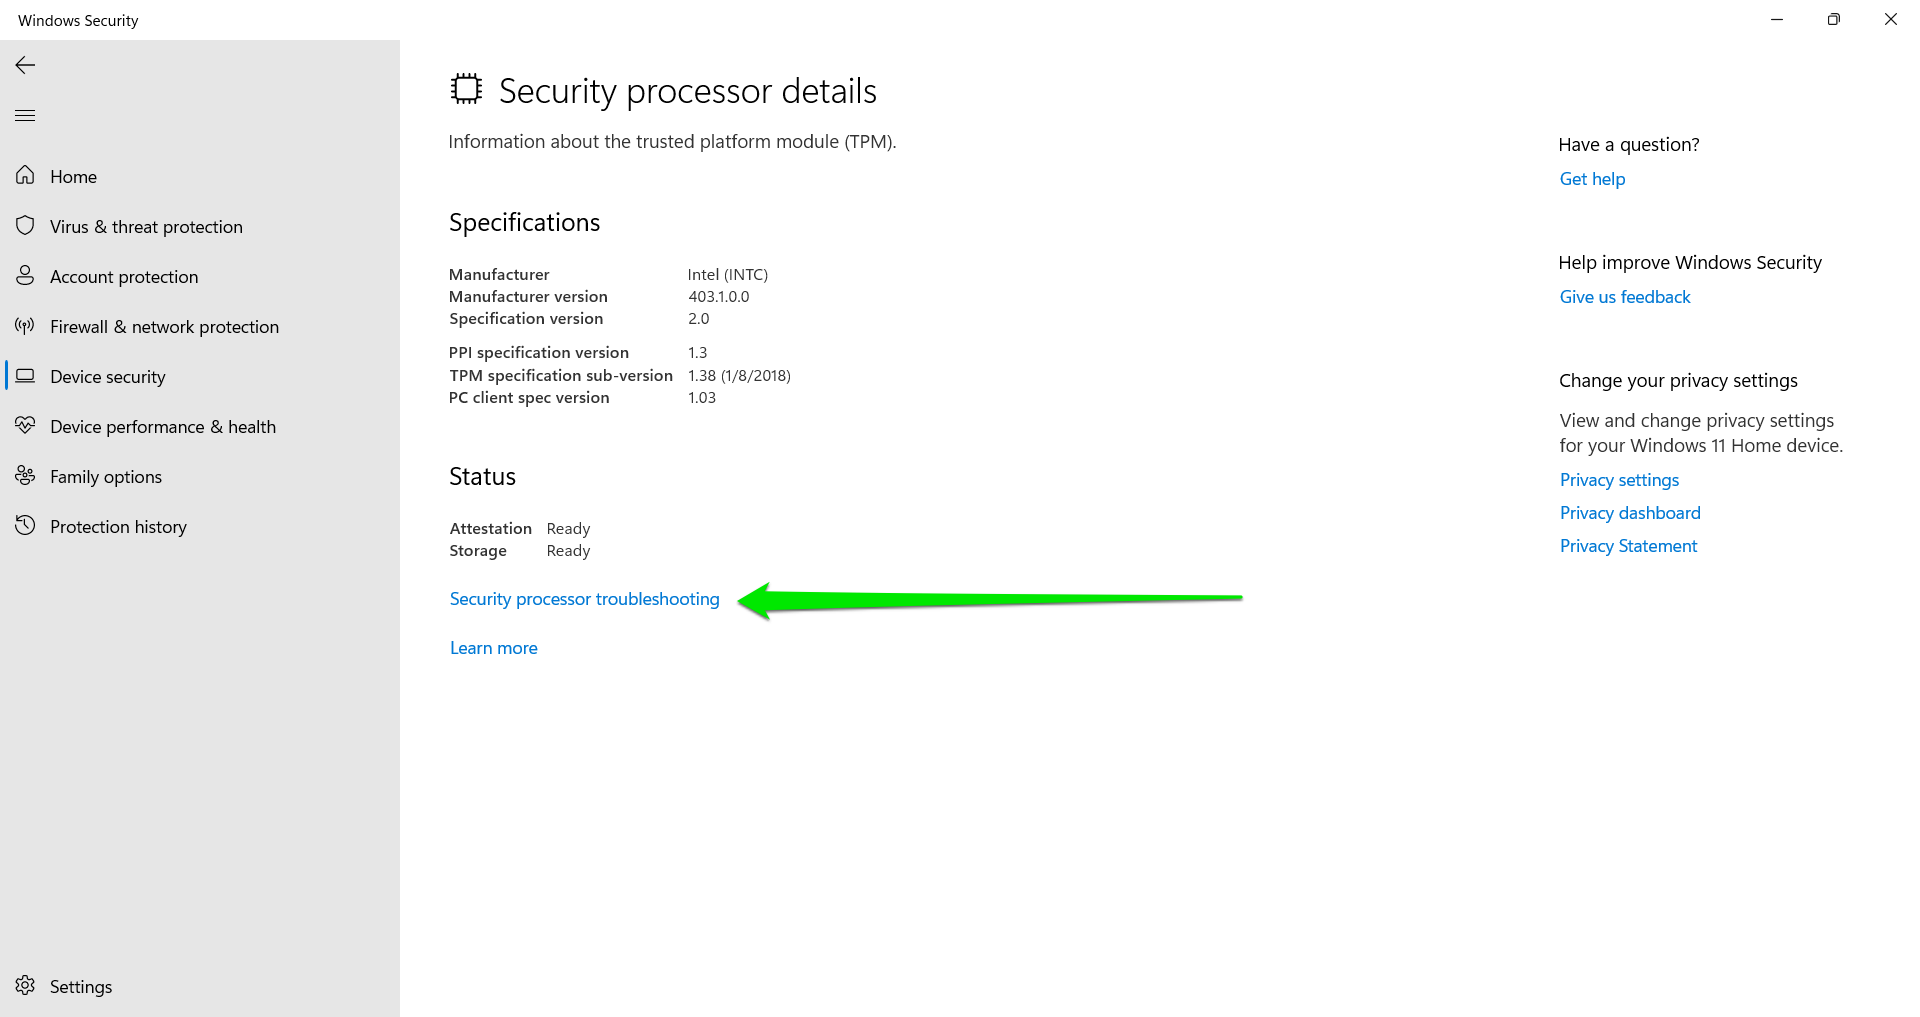Click the Protection history clock icon
The width and height of the screenshot is (1920, 1017).
pyautogui.click(x=26, y=526)
